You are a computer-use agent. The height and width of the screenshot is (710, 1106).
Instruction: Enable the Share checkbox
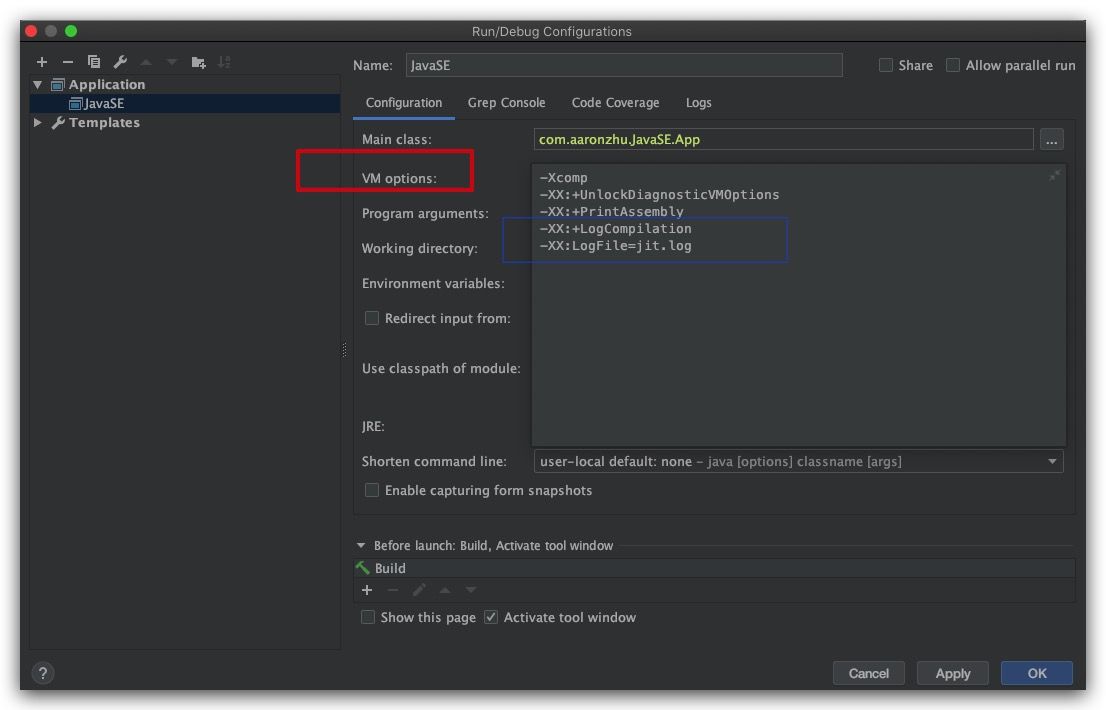pos(886,65)
